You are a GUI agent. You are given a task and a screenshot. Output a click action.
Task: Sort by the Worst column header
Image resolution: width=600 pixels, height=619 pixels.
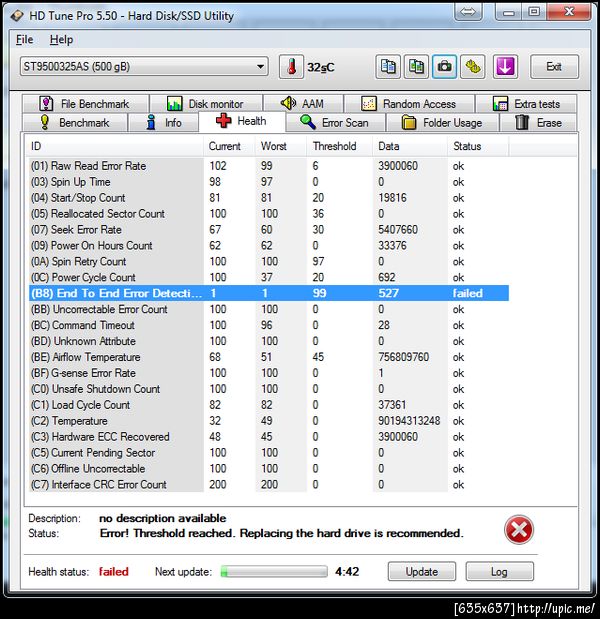(x=281, y=146)
